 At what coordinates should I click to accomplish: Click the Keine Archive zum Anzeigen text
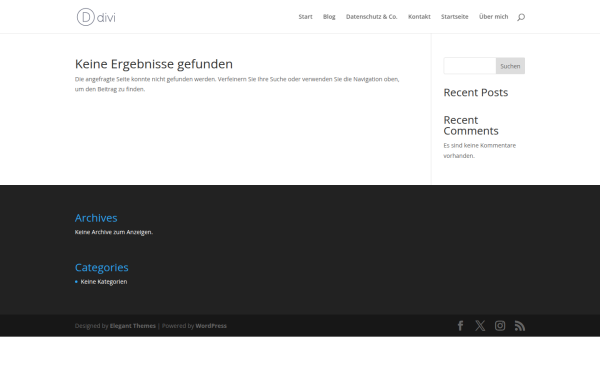click(x=114, y=232)
